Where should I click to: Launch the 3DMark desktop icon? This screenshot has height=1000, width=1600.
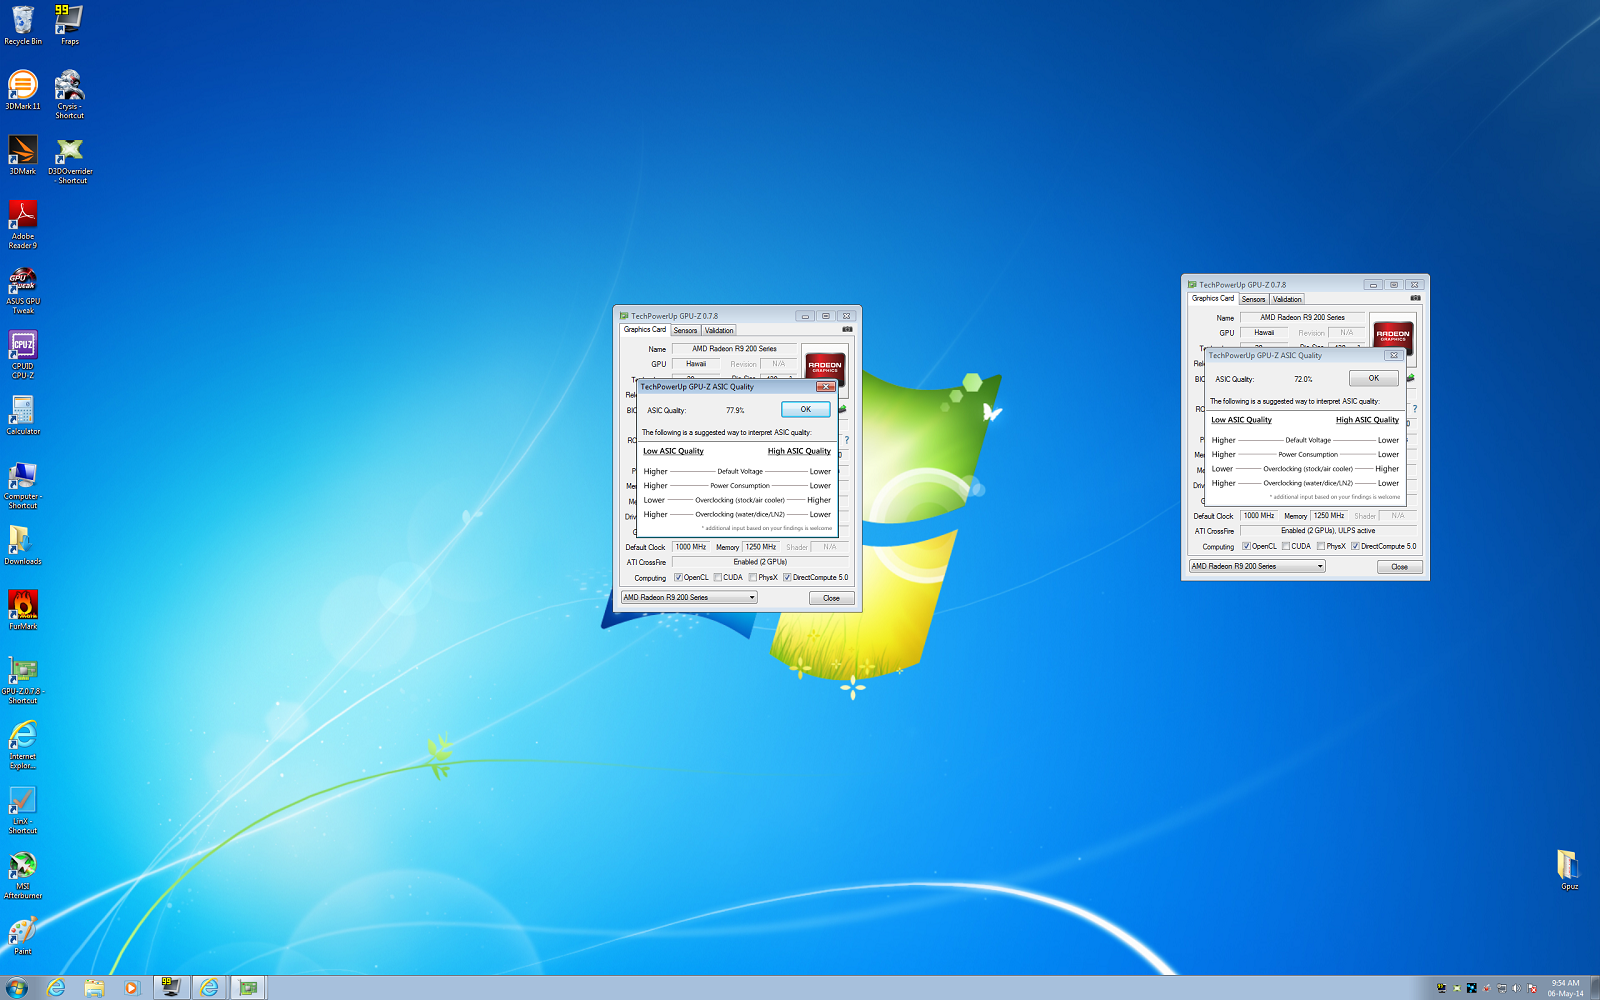point(22,155)
